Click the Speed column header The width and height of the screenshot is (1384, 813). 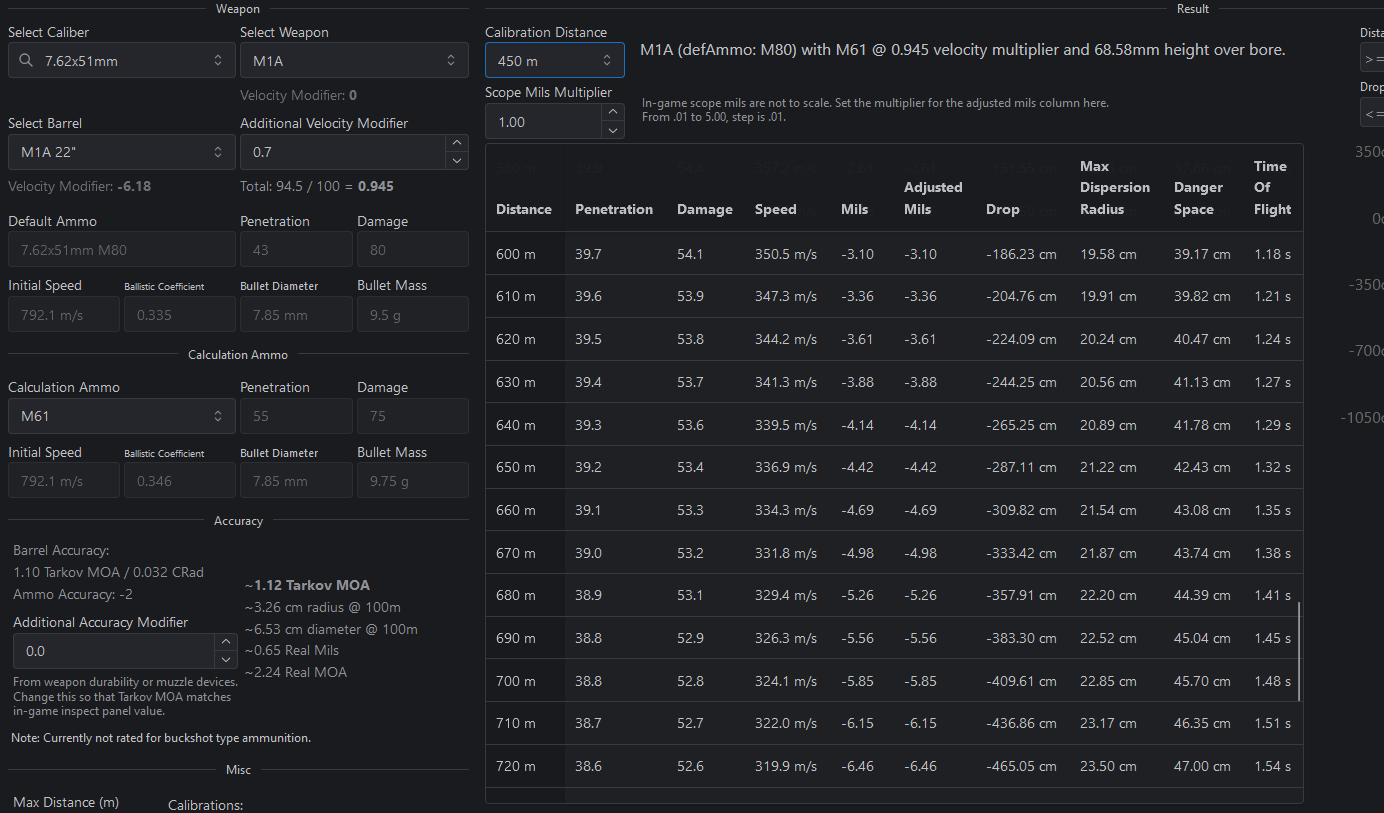776,209
